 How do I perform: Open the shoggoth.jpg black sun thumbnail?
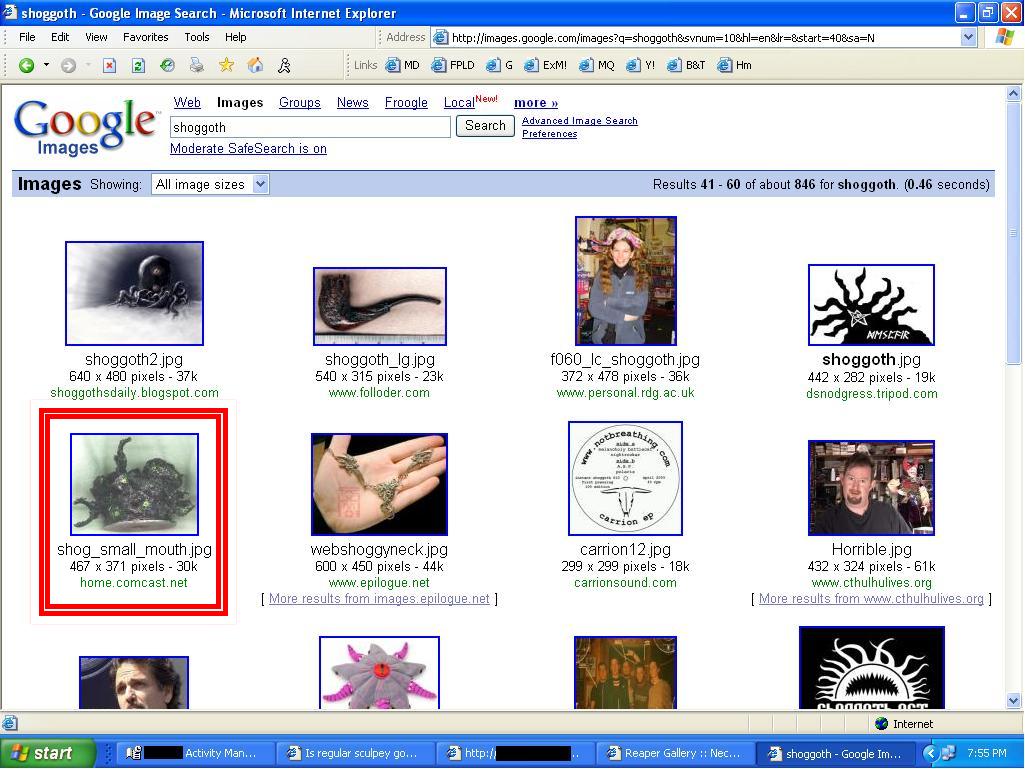point(871,305)
